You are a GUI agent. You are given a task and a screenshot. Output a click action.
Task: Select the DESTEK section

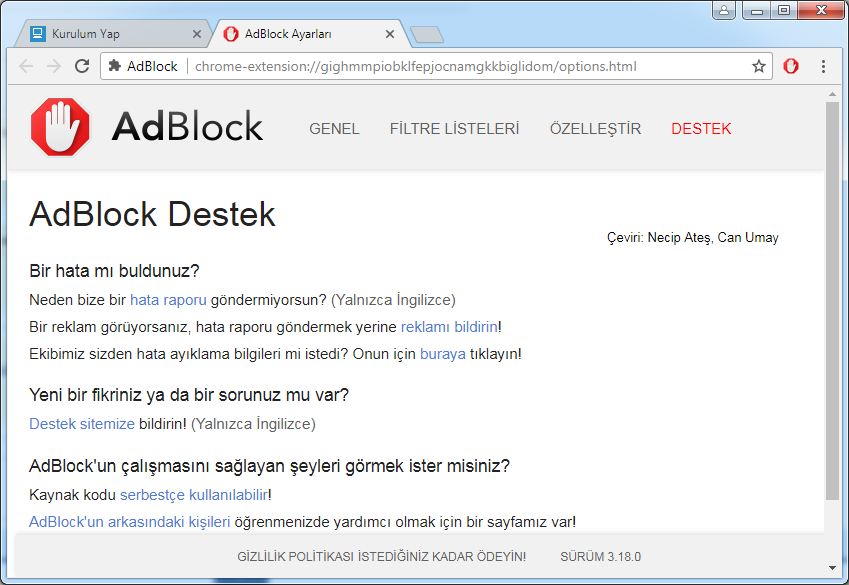pos(701,129)
